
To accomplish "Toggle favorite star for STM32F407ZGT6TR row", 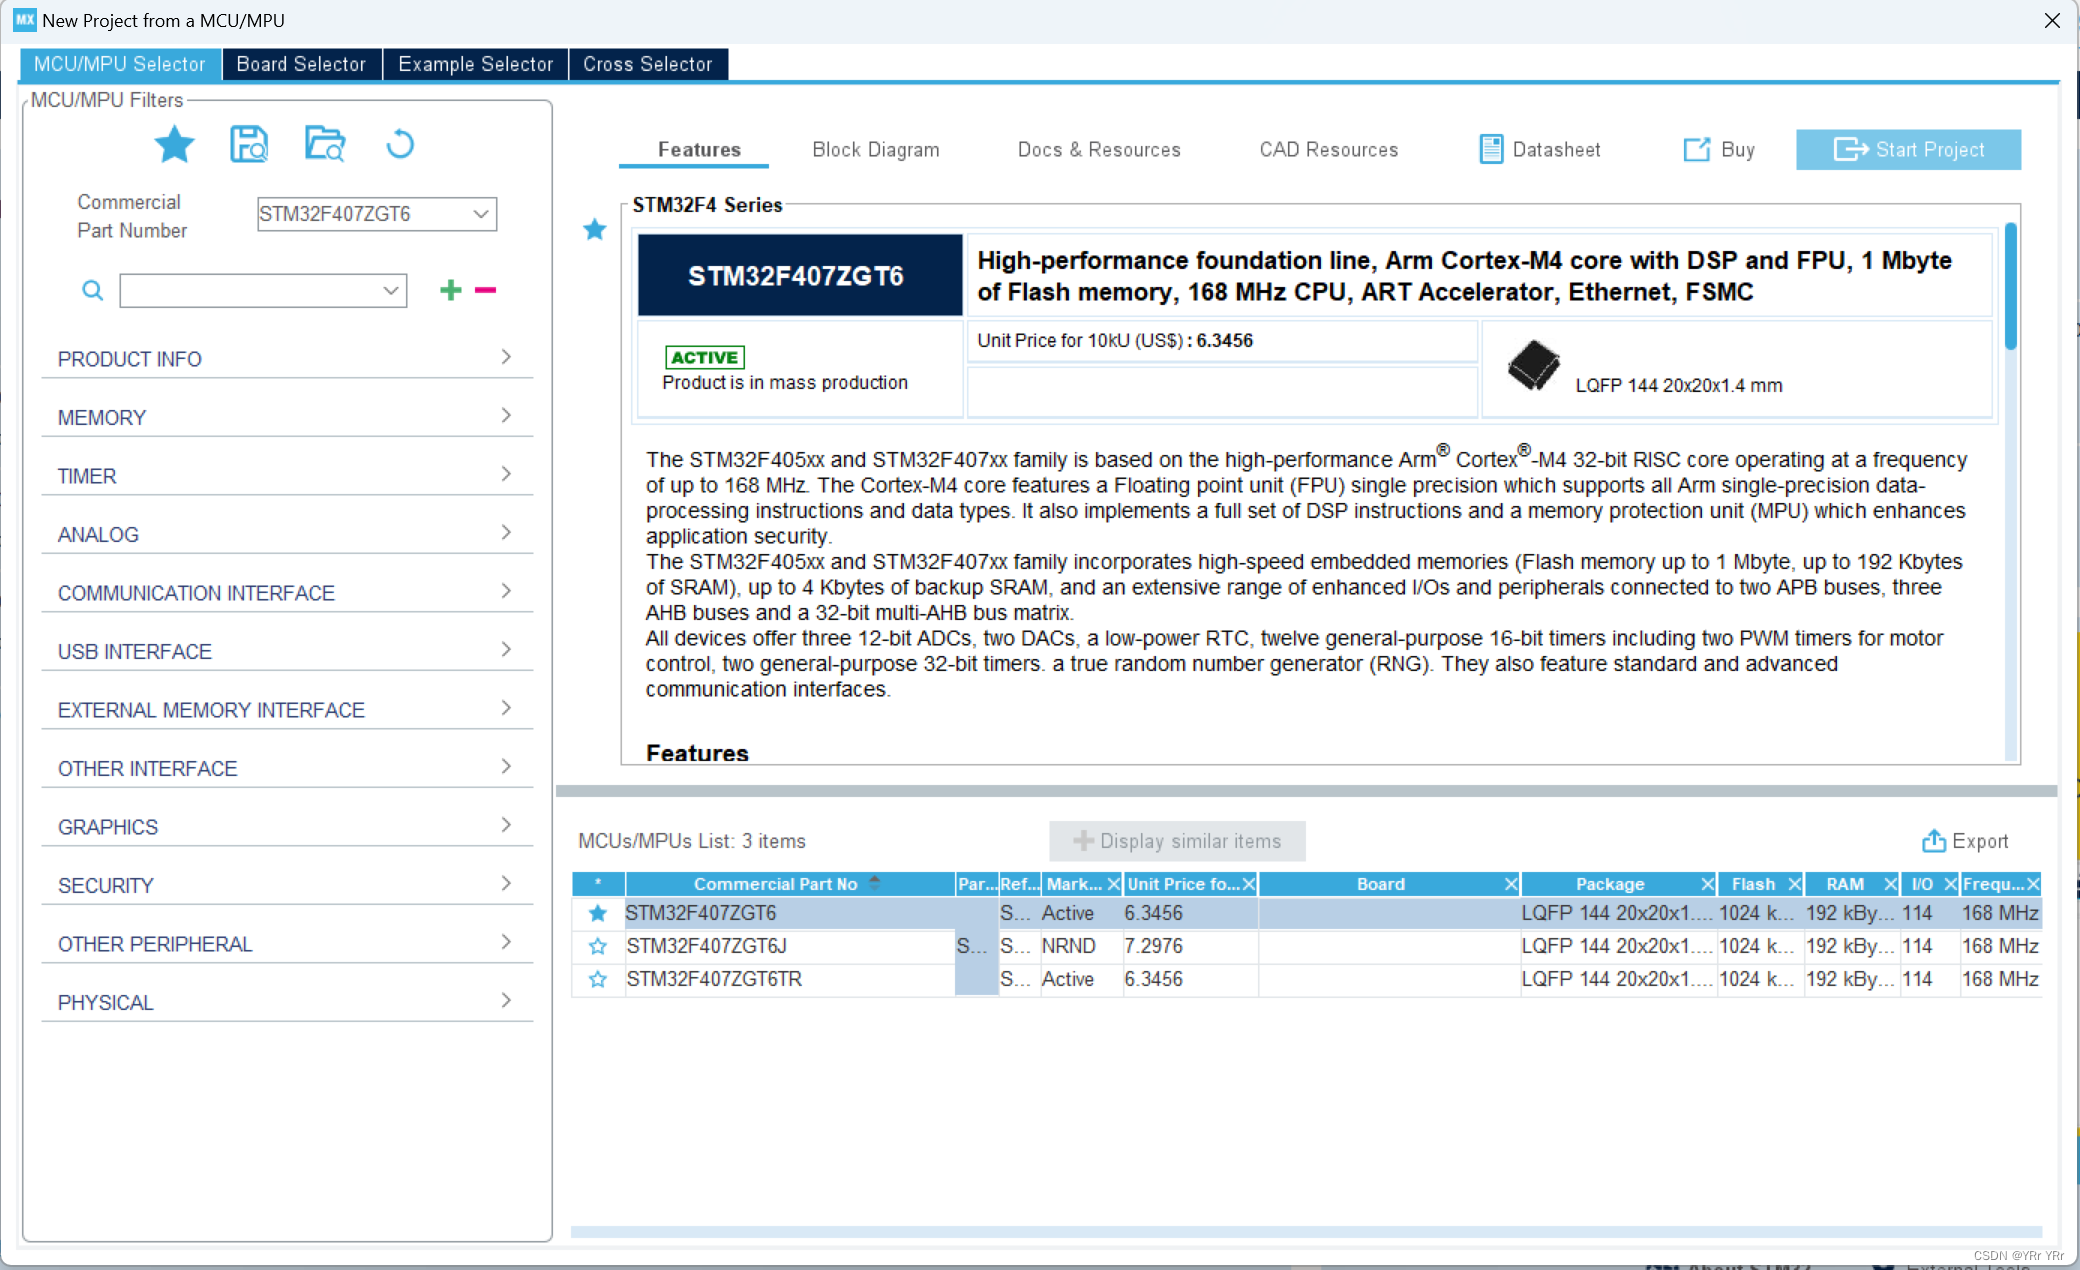I will 598,979.
